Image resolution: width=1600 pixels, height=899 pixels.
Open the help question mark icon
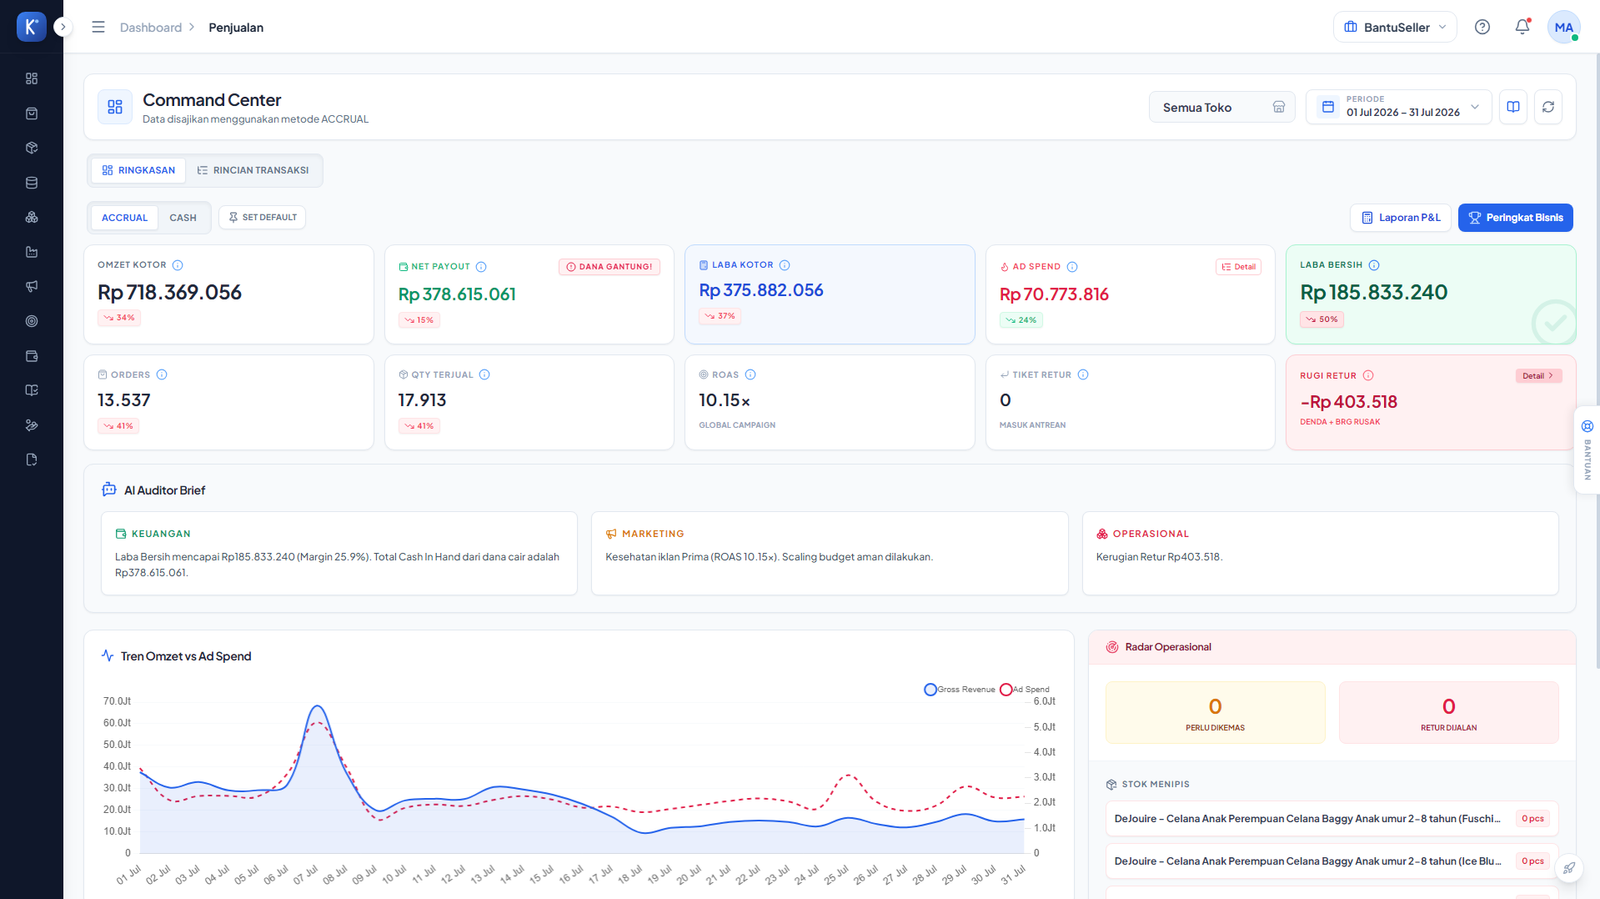click(1482, 27)
